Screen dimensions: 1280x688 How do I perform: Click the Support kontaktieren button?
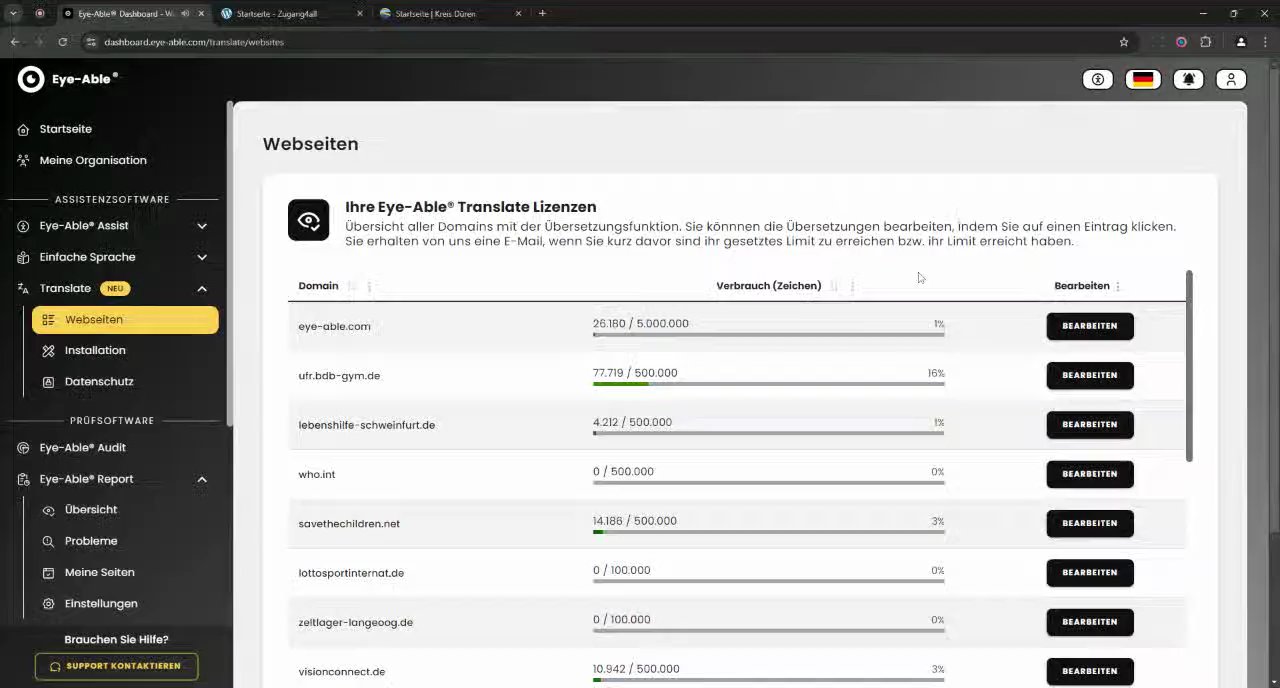click(116, 666)
